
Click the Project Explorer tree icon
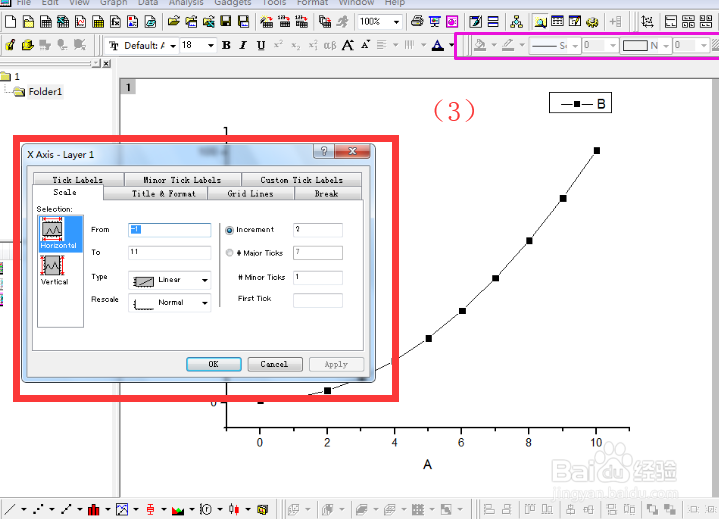pos(516,21)
